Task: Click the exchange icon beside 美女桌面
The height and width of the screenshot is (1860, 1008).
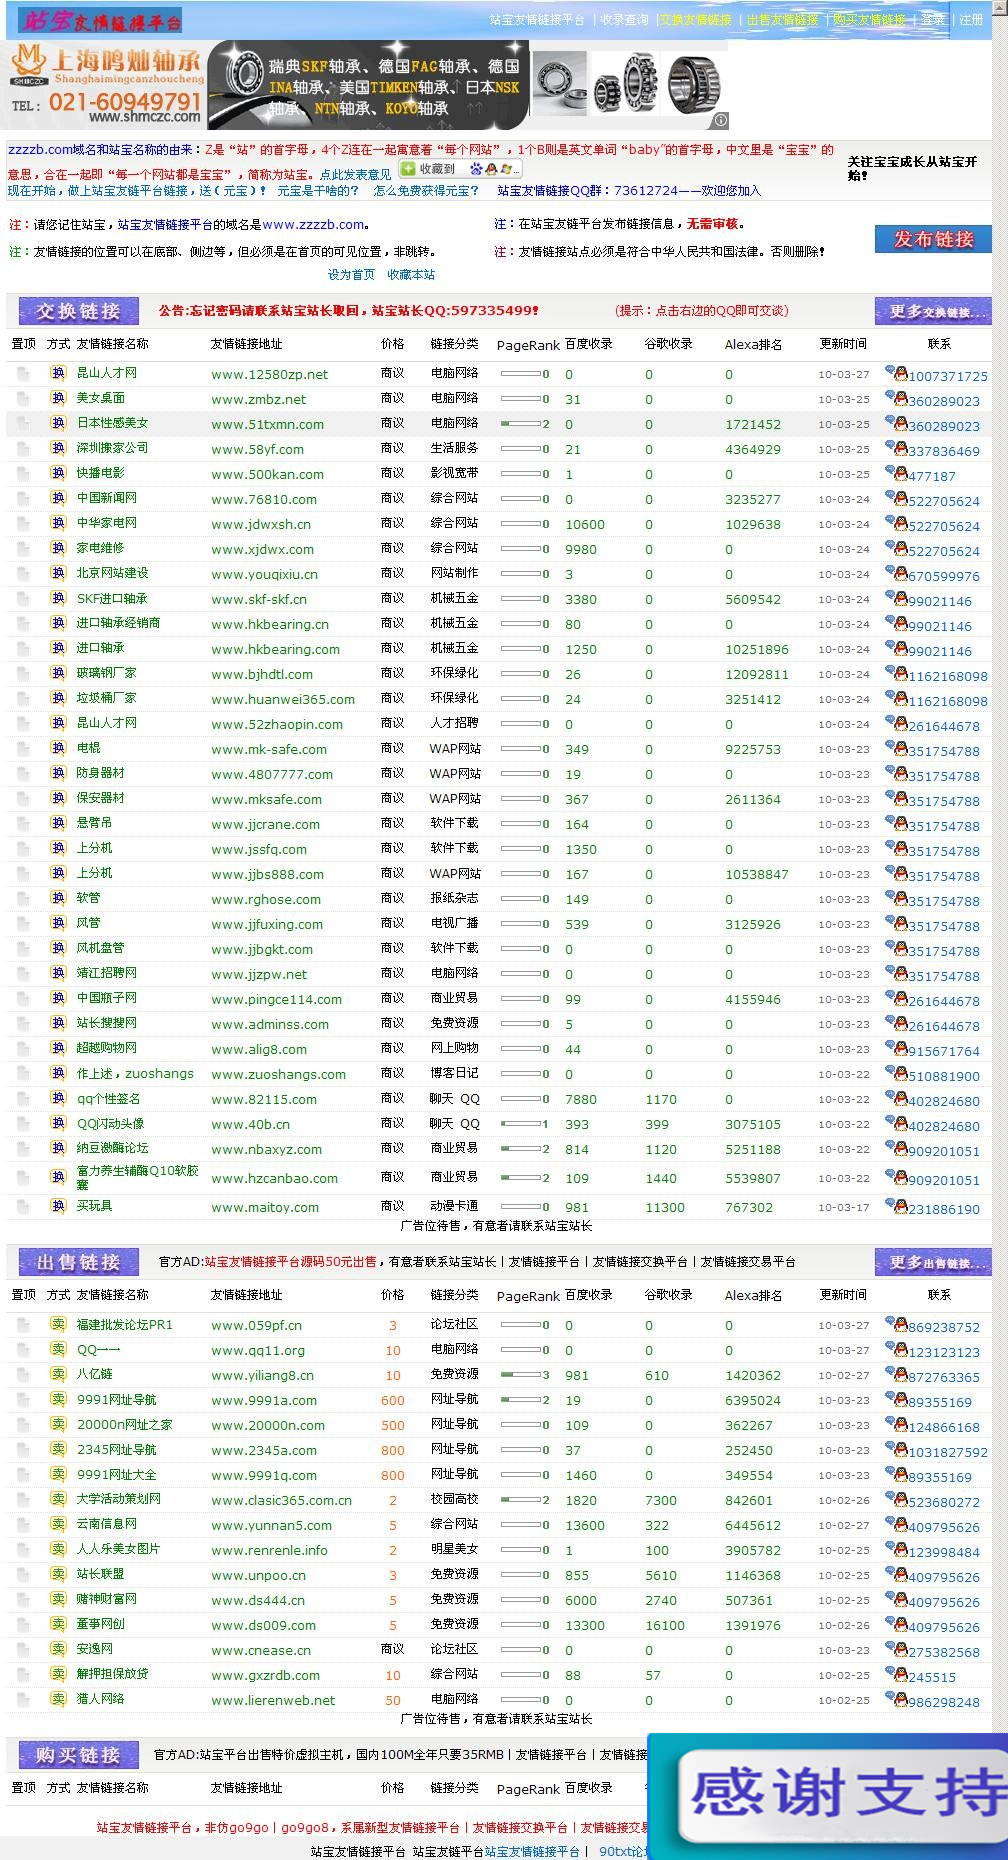Action: tap(58, 398)
